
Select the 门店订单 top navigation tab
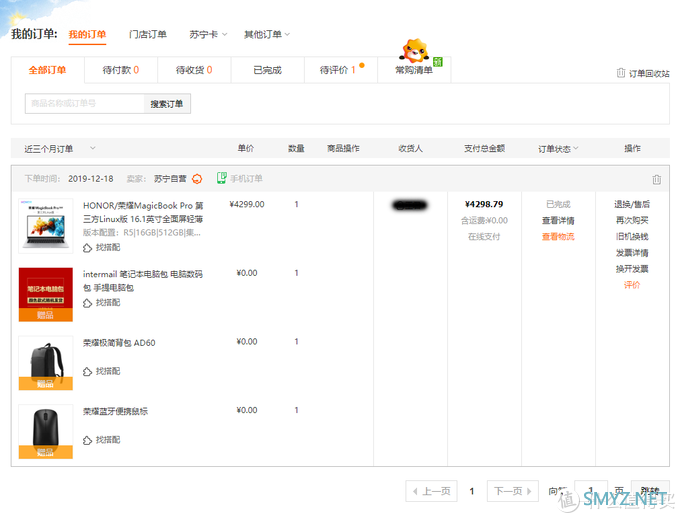click(147, 34)
